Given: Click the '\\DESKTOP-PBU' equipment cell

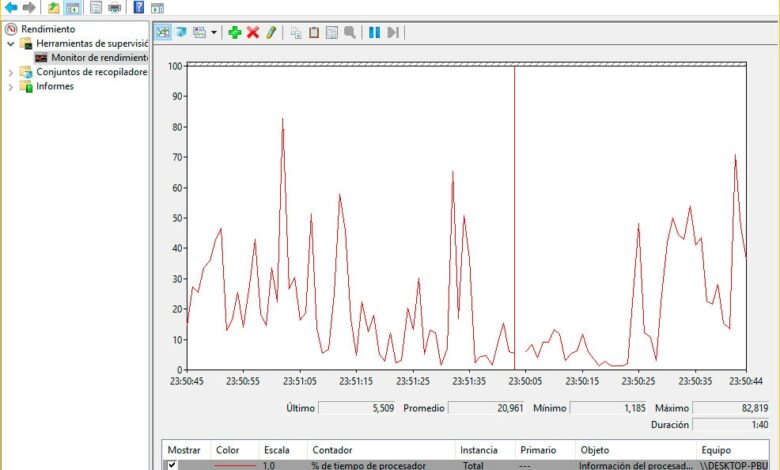Looking at the screenshot, I should pyautogui.click(x=733, y=466).
